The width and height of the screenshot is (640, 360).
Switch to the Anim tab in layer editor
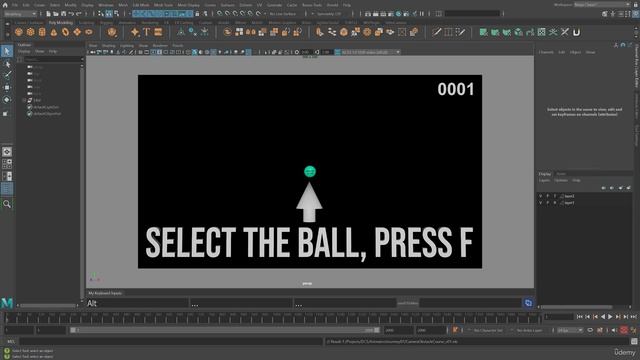pyautogui.click(x=561, y=174)
